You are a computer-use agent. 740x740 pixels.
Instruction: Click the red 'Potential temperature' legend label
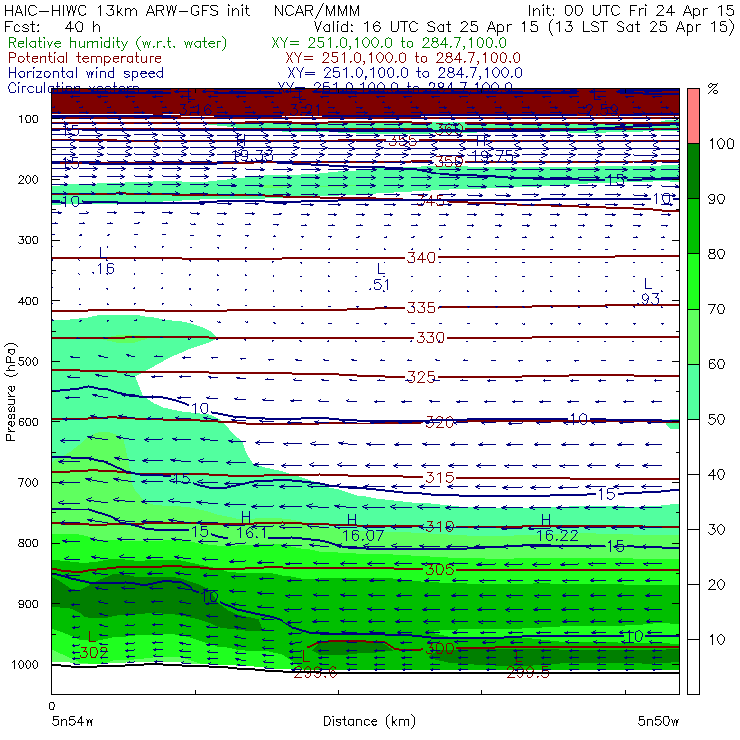pyautogui.click(x=85, y=58)
